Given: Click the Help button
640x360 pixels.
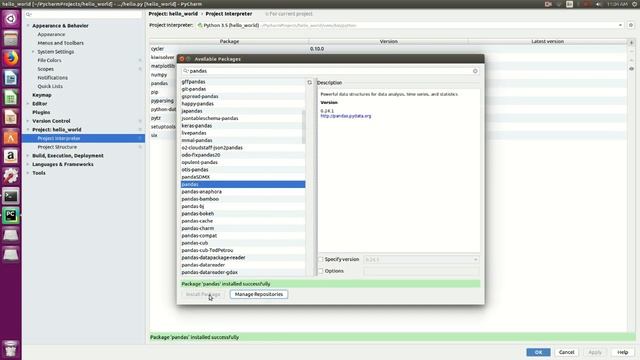Looking at the screenshot, I should tap(622, 352).
